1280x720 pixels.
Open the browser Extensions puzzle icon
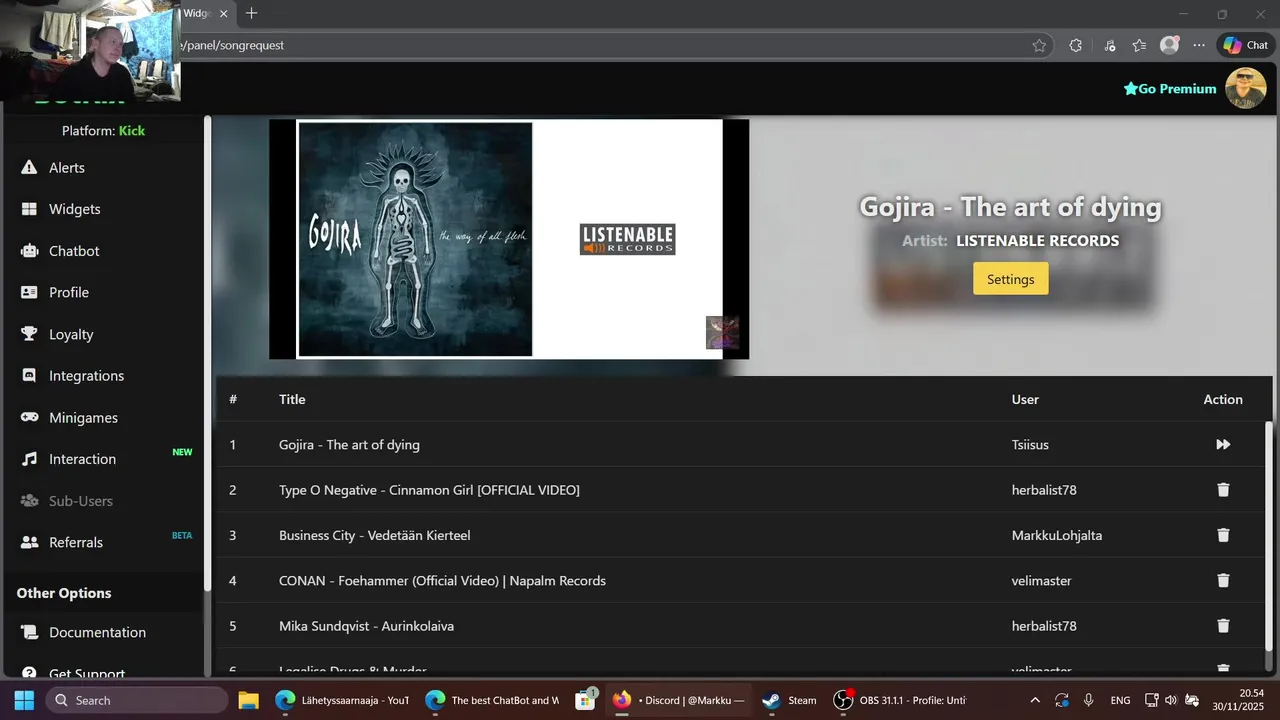coord(1075,45)
